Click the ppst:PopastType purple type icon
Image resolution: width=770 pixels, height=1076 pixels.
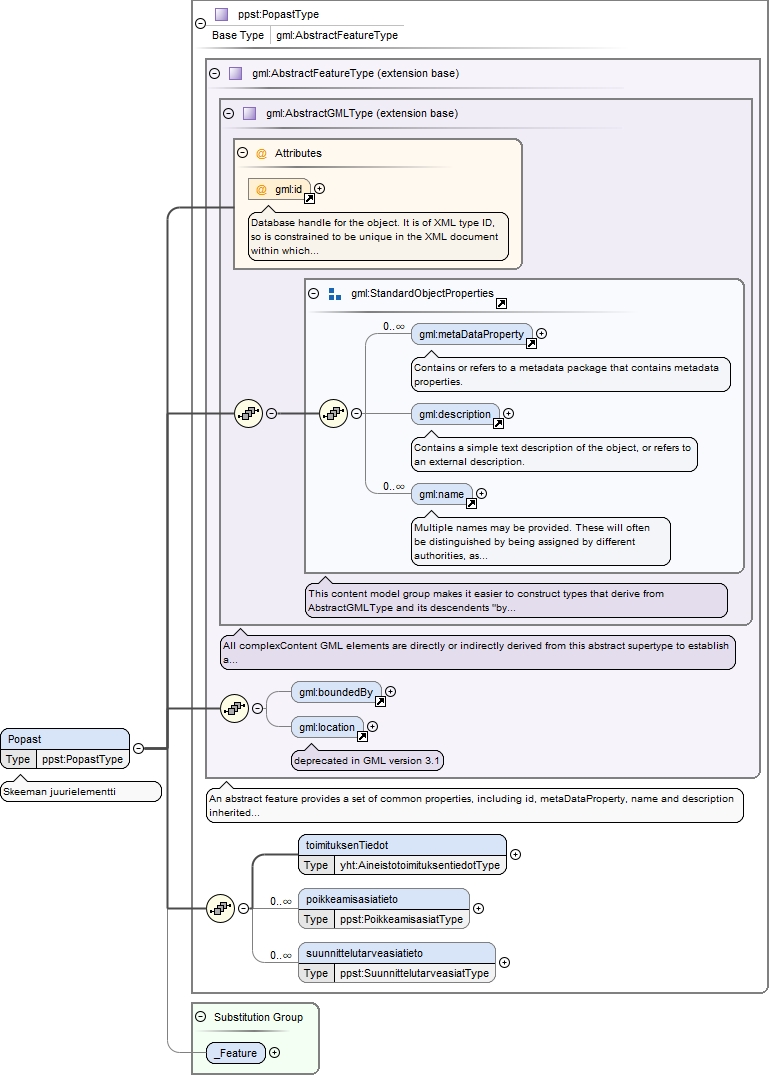221,14
